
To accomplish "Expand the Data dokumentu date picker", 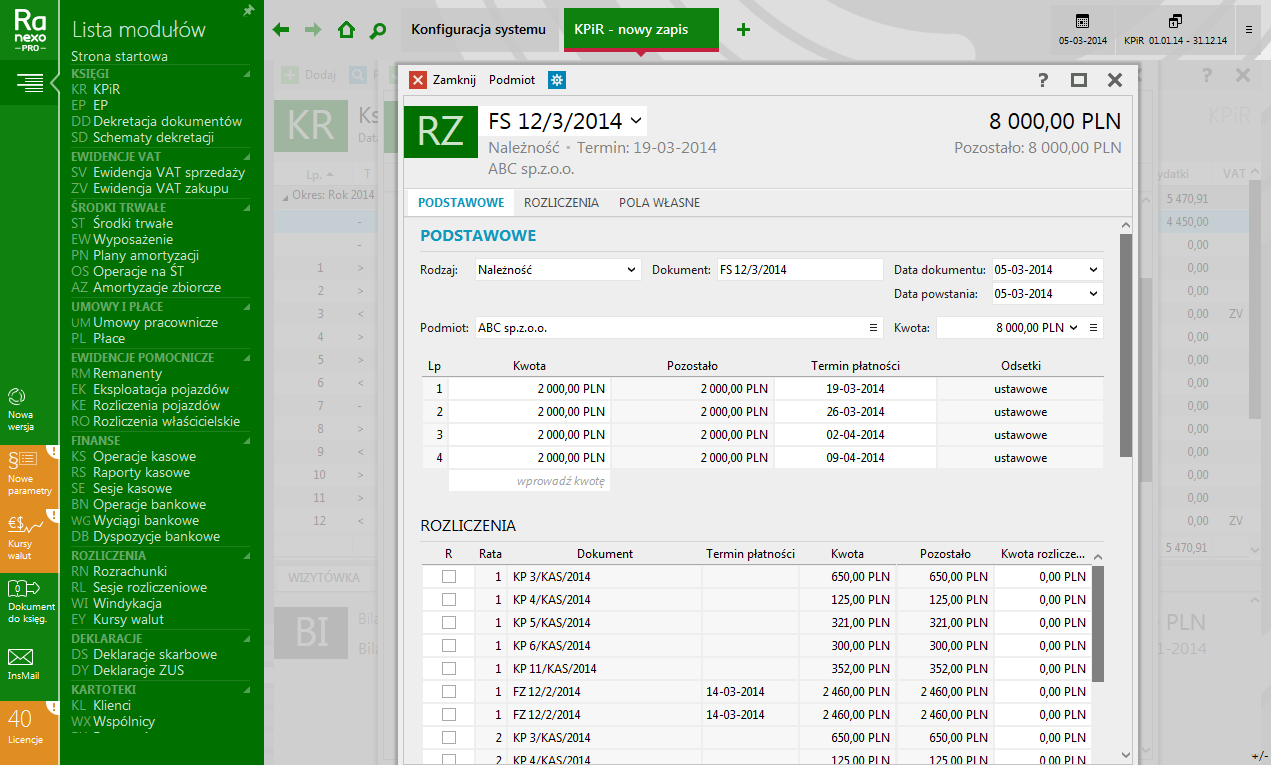I will tap(1093, 270).
